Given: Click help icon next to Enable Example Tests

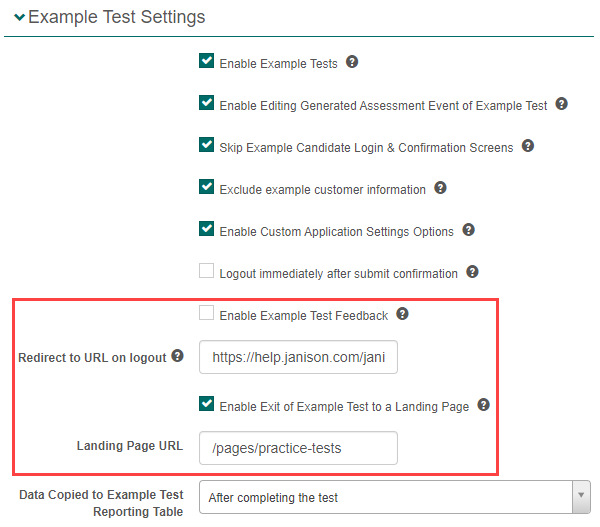Looking at the screenshot, I should tap(352, 62).
